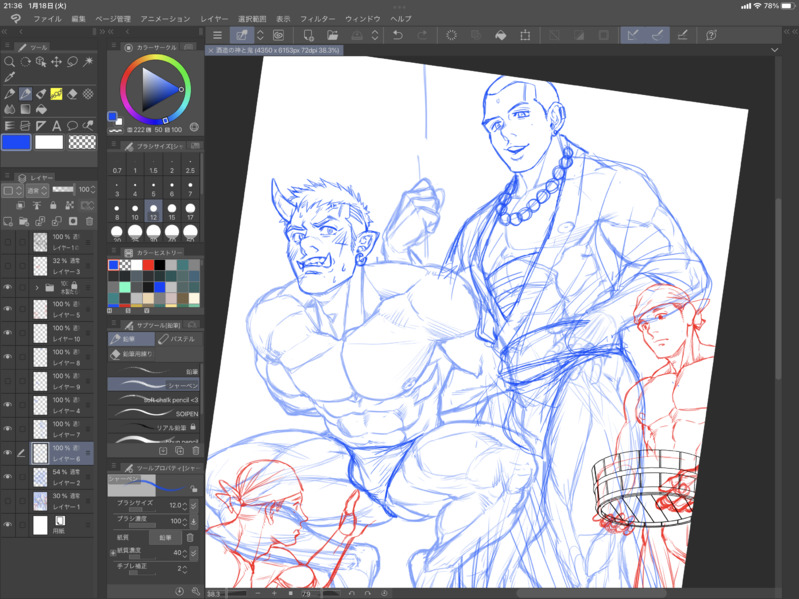Show layer レイヤー 3 via visibility box
Viewport: 799px width, 599px height.
coord(8,266)
